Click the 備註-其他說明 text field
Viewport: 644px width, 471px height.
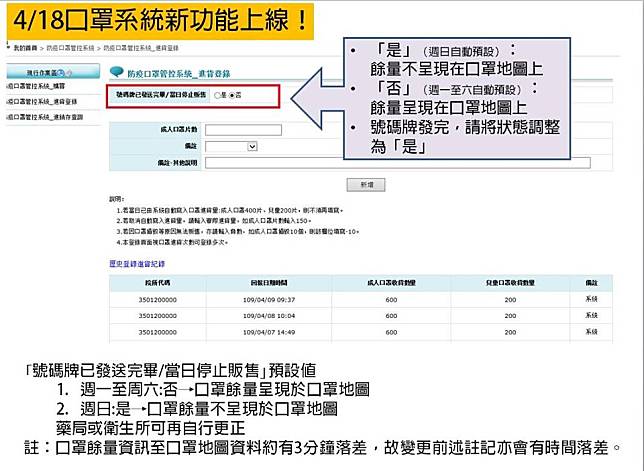coord(398,163)
